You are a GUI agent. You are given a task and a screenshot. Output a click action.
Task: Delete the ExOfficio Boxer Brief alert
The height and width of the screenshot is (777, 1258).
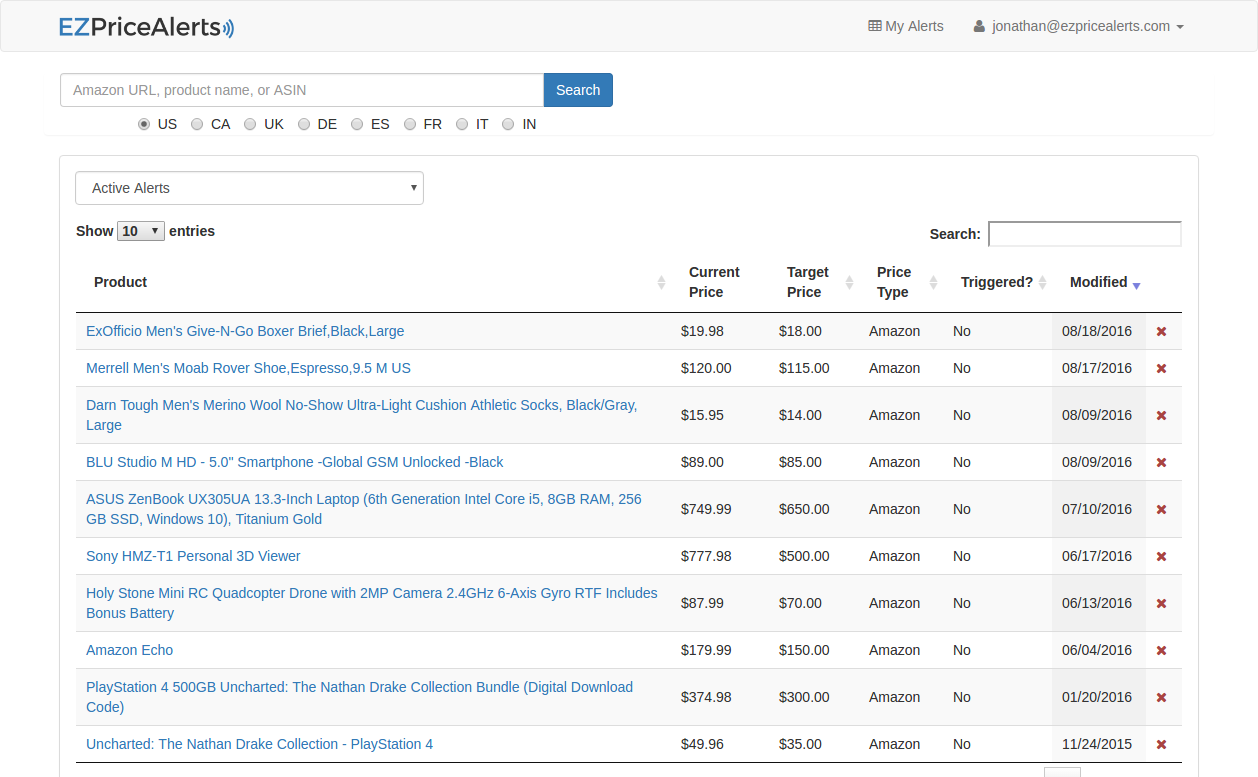pyautogui.click(x=1161, y=332)
